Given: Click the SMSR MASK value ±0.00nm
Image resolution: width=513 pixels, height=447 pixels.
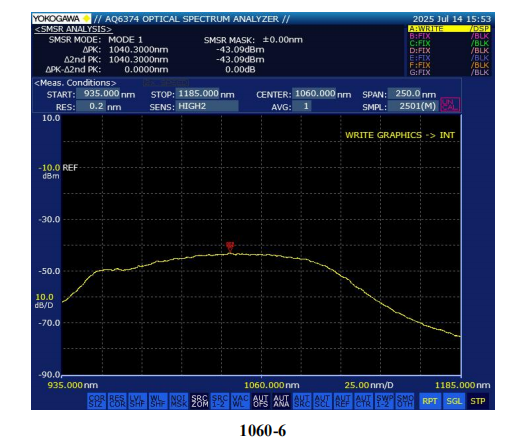Looking at the screenshot, I should 282,40.
